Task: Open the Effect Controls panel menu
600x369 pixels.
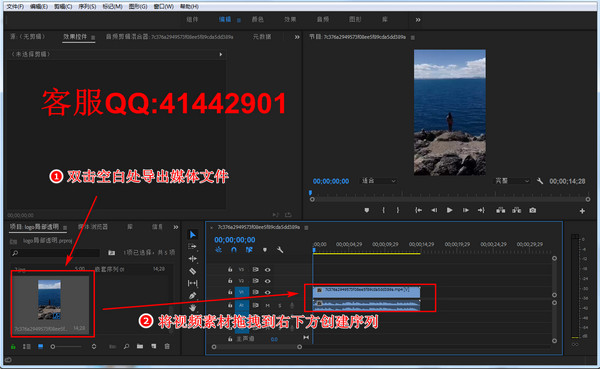Action: point(93,38)
